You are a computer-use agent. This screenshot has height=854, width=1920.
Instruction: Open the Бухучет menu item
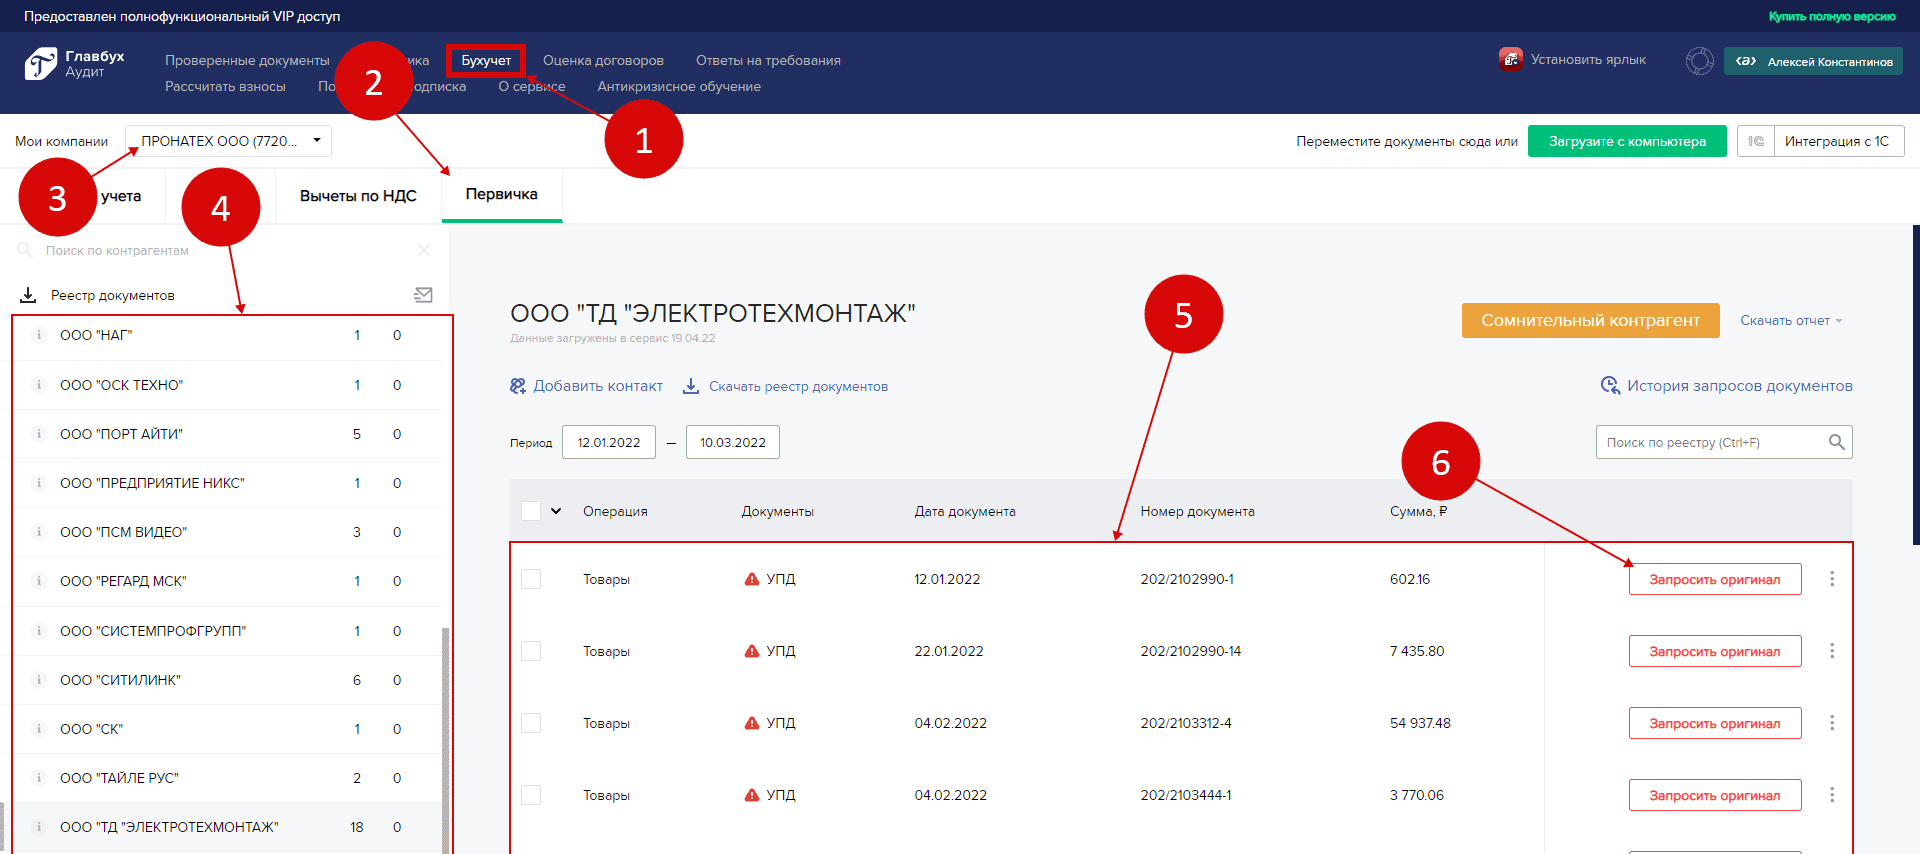[x=486, y=60]
